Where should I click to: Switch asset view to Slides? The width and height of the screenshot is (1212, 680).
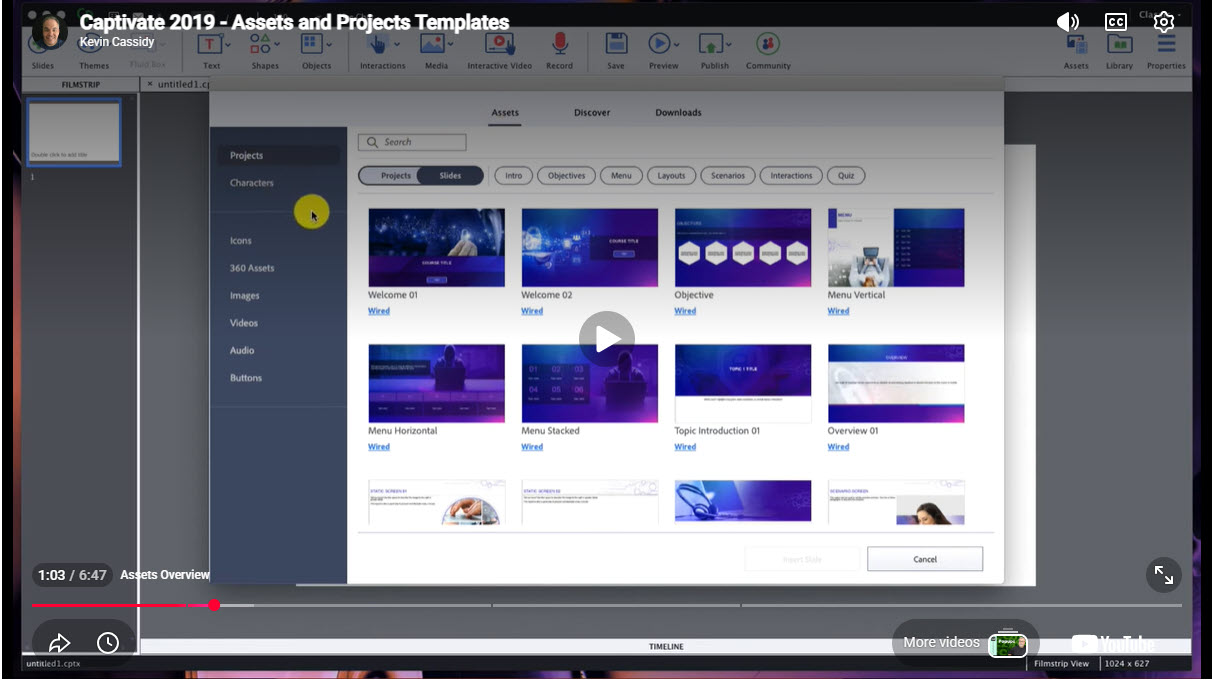(x=451, y=176)
